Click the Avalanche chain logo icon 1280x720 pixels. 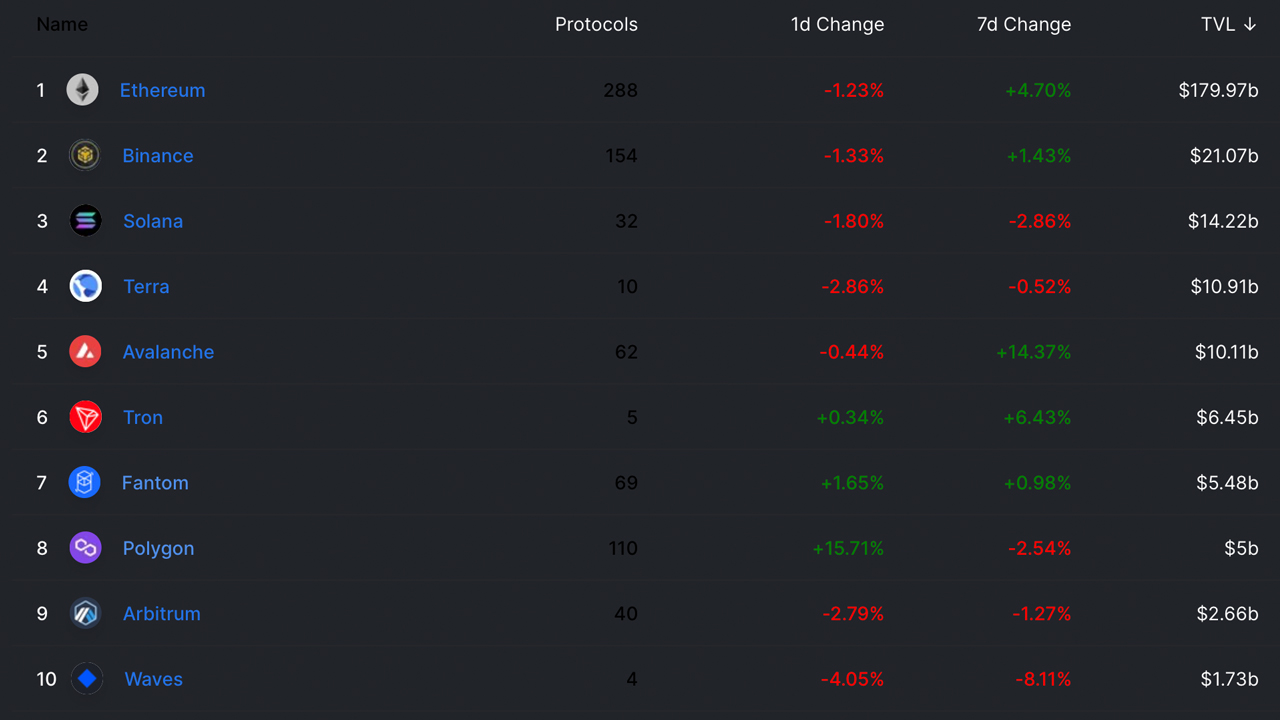tap(85, 352)
